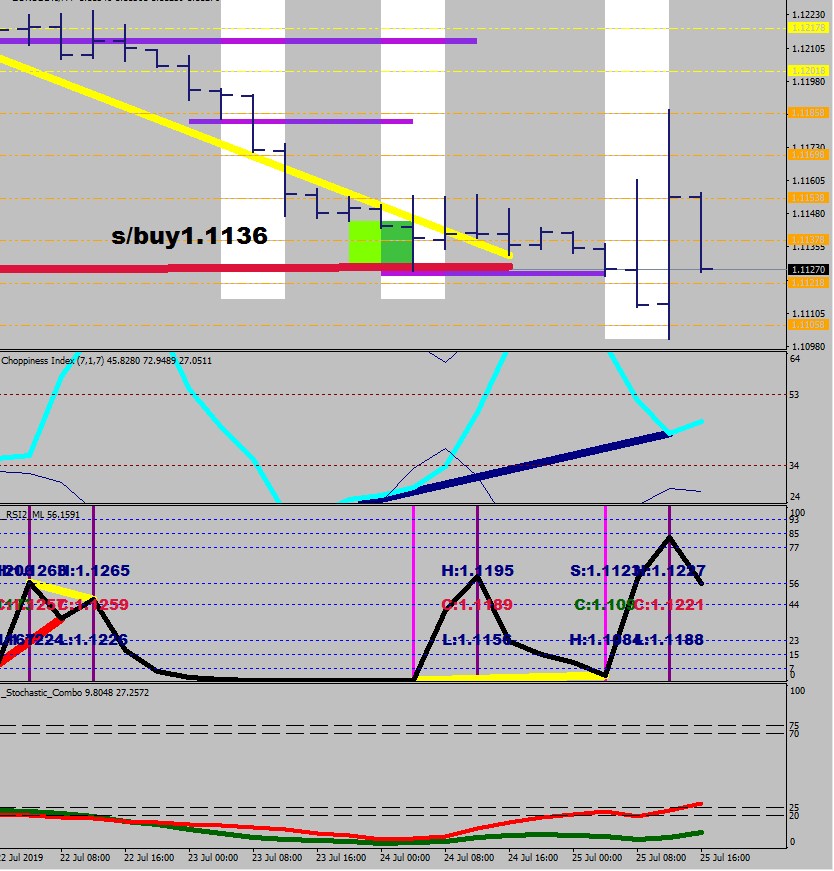Click the lime green rectangle on chart
Image resolution: width=834 pixels, height=871 pixels.
coord(364,242)
